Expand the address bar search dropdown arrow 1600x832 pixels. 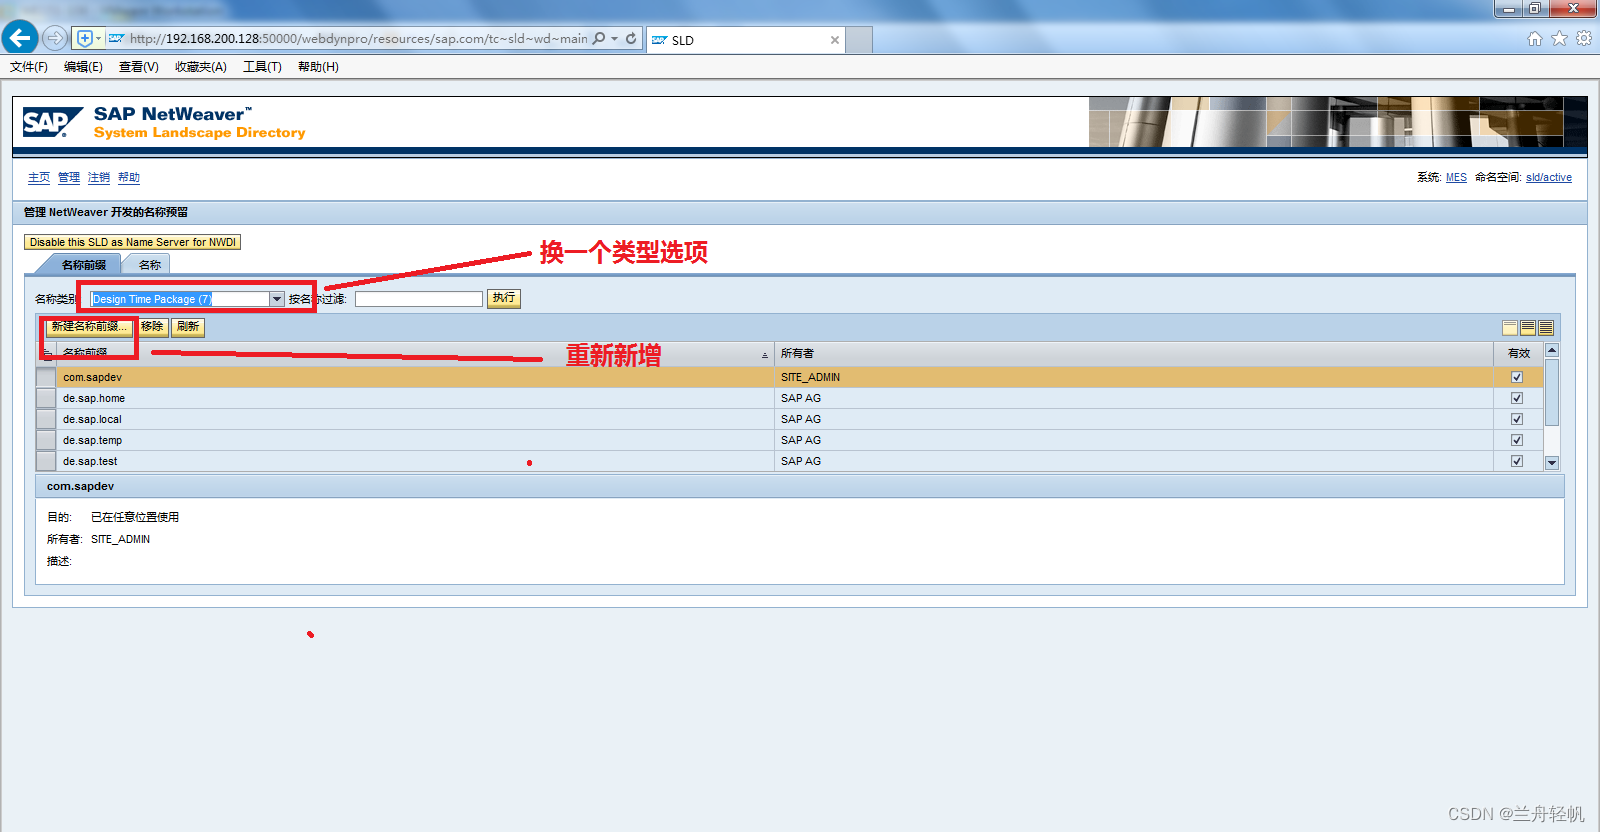[615, 39]
